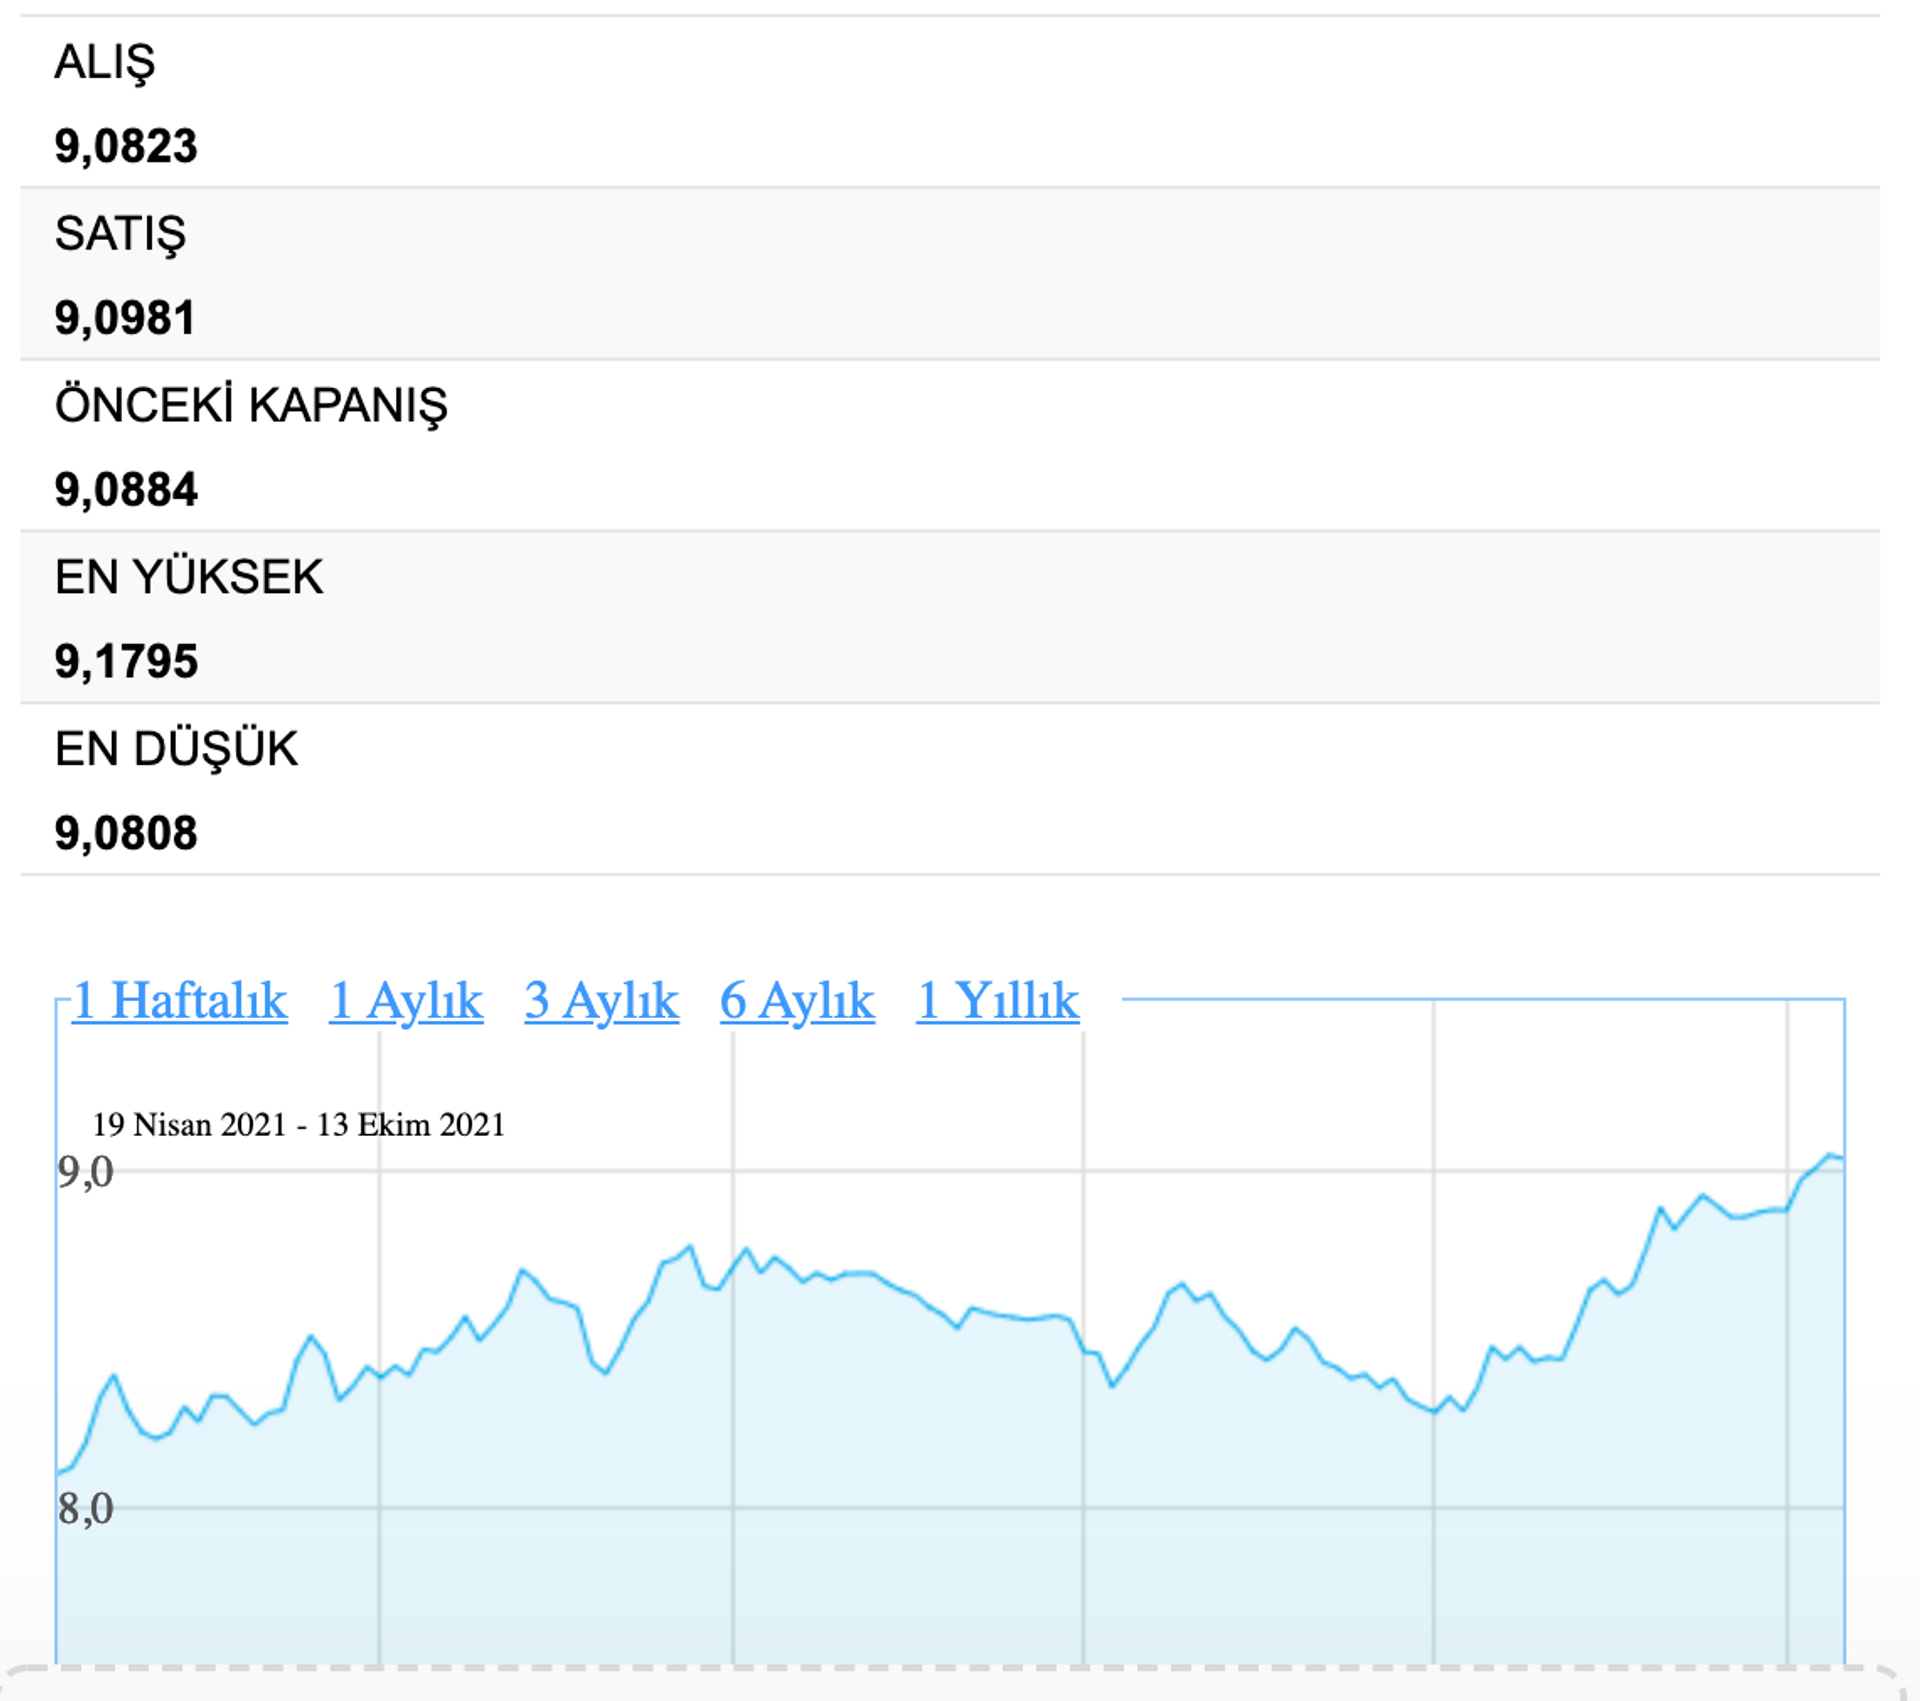Click the latest point on chart line

coord(1843,1158)
